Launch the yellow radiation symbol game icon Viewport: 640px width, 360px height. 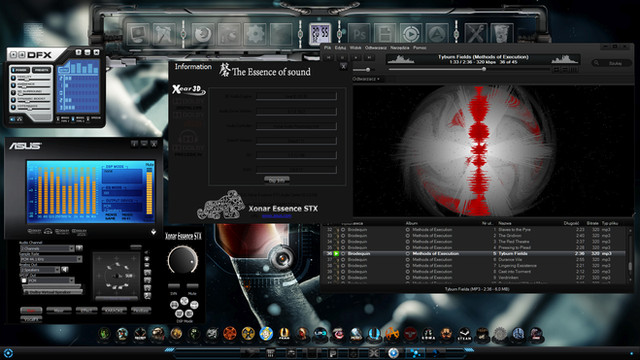tap(248, 334)
